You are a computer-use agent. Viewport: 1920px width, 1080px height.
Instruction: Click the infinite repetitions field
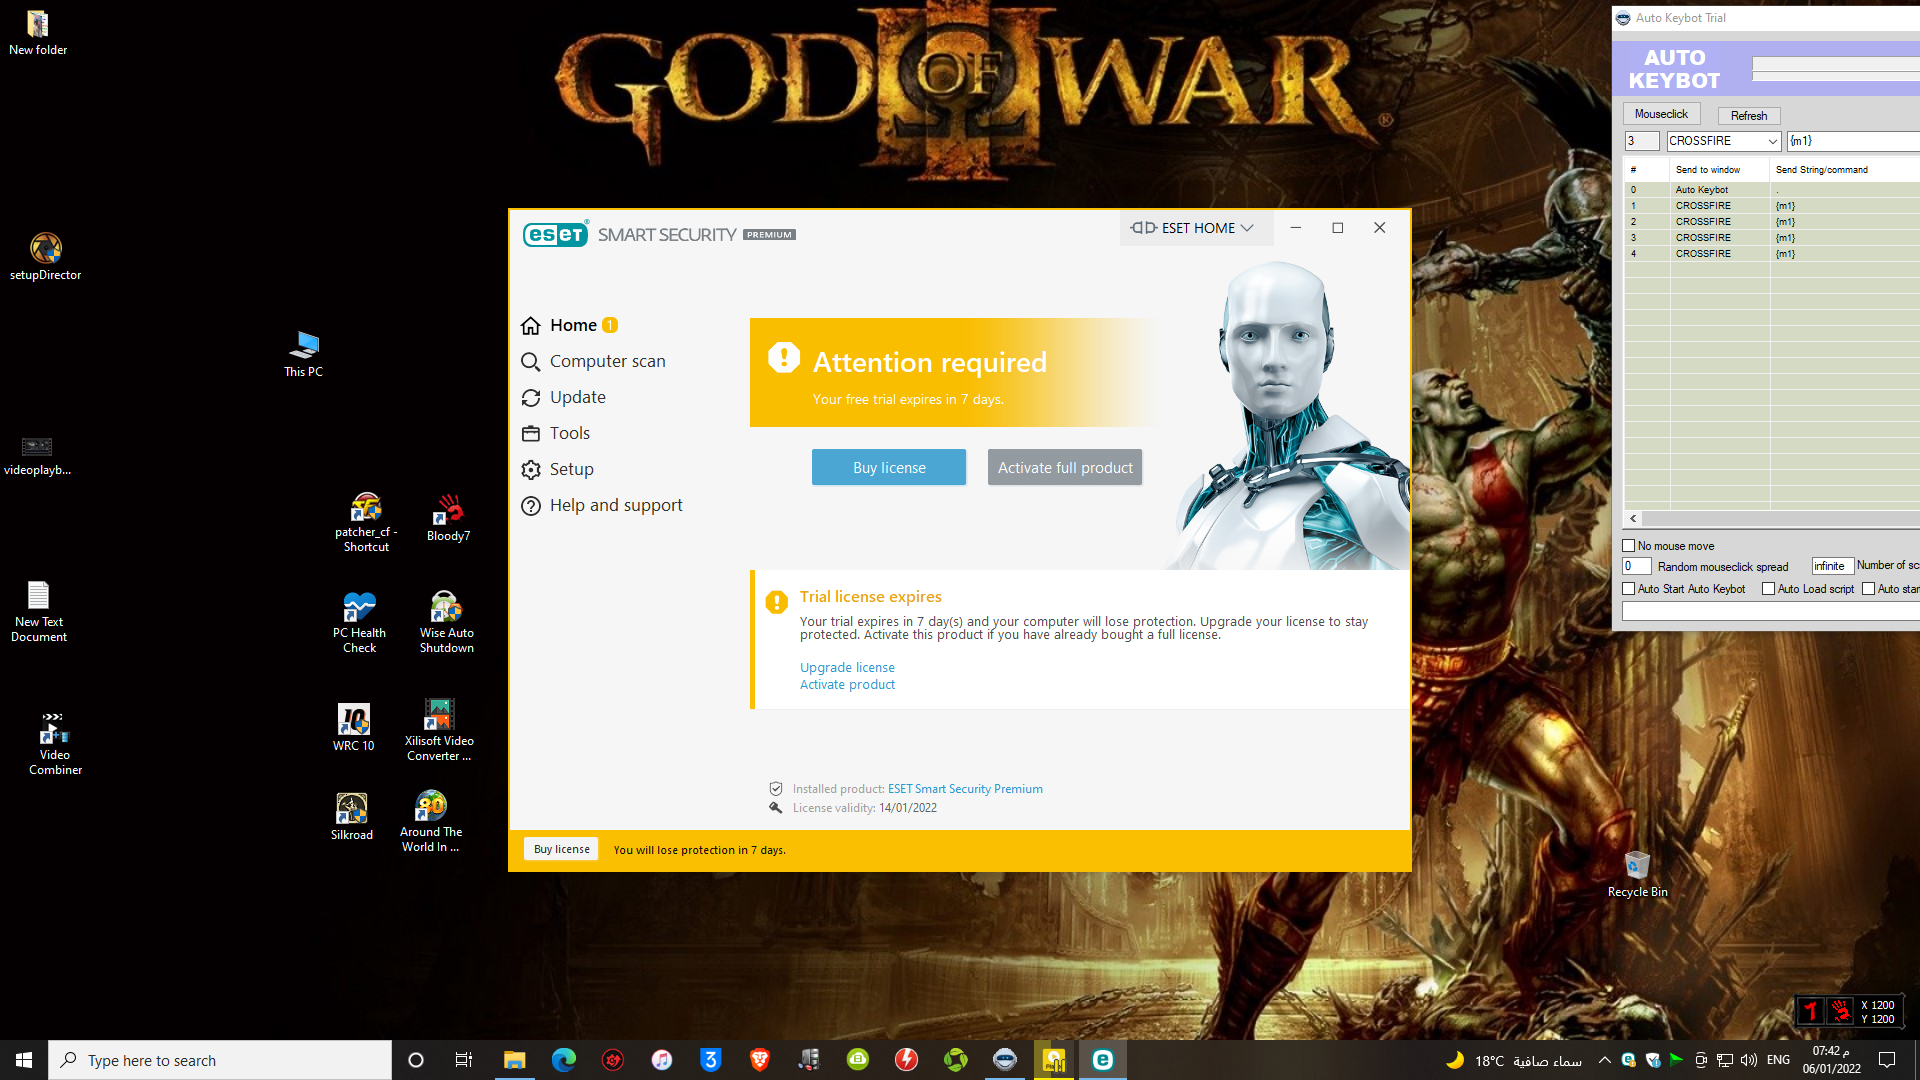(1833, 566)
